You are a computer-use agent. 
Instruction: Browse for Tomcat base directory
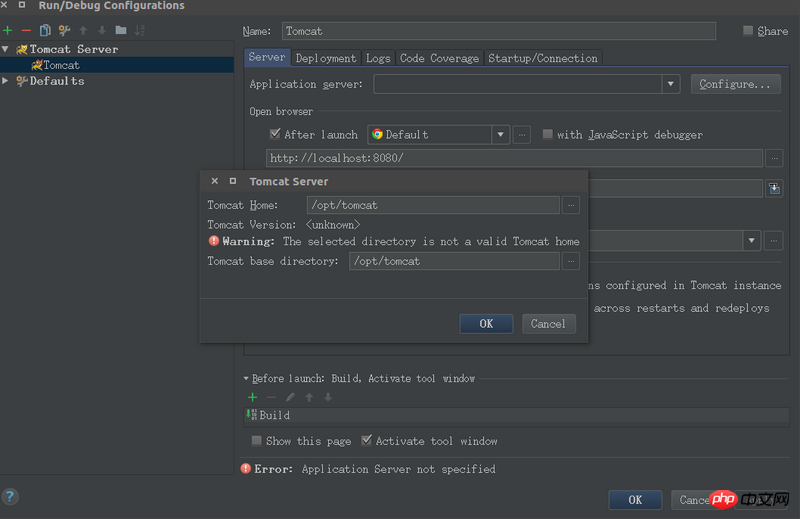point(571,261)
